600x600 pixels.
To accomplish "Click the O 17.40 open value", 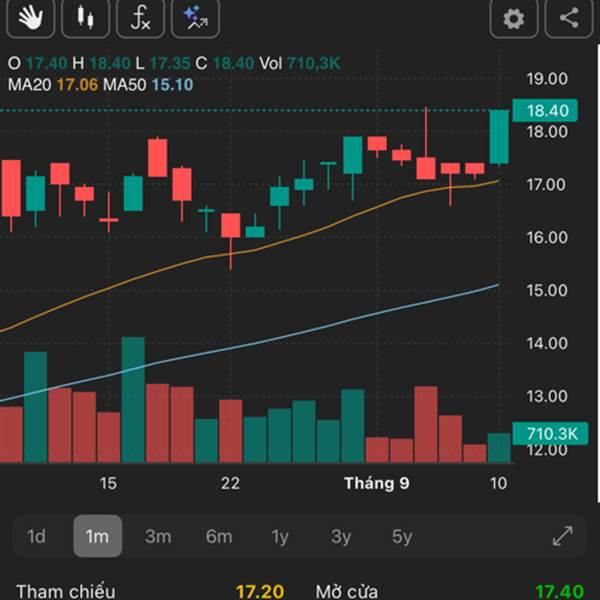I will (46, 63).
